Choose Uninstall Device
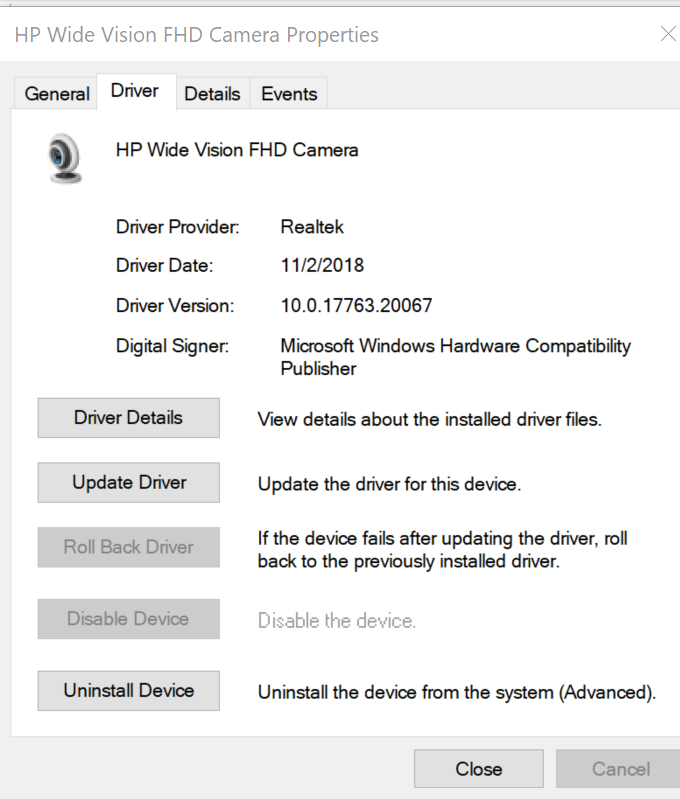680x799 pixels. pos(128,691)
